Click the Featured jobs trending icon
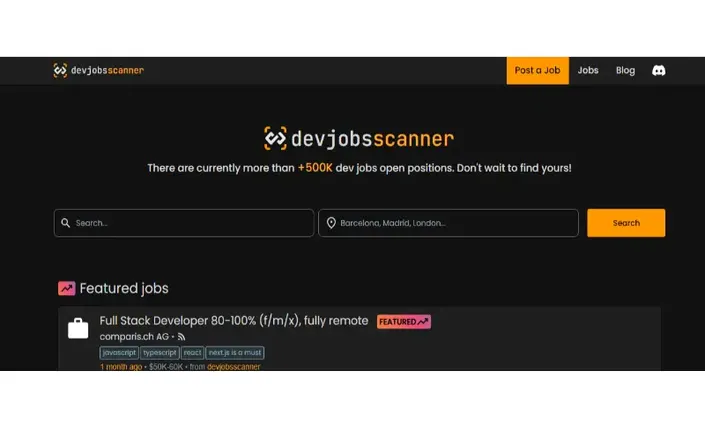The image size is (705, 427). (67, 289)
